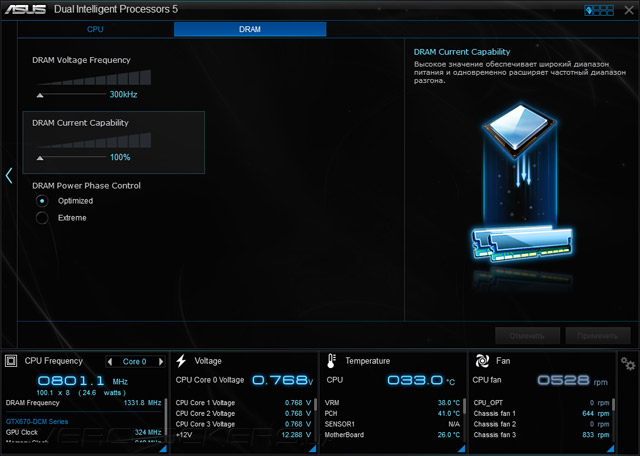
Task: Click the DRAM Current Capability help heading
Action: 462,52
